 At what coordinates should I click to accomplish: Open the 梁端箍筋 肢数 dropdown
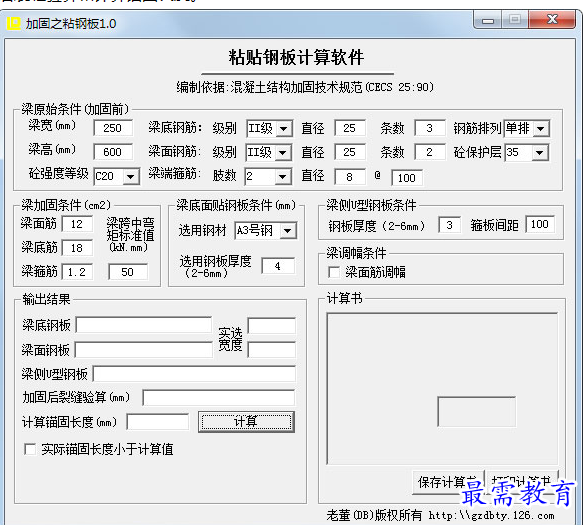[x=283, y=176]
